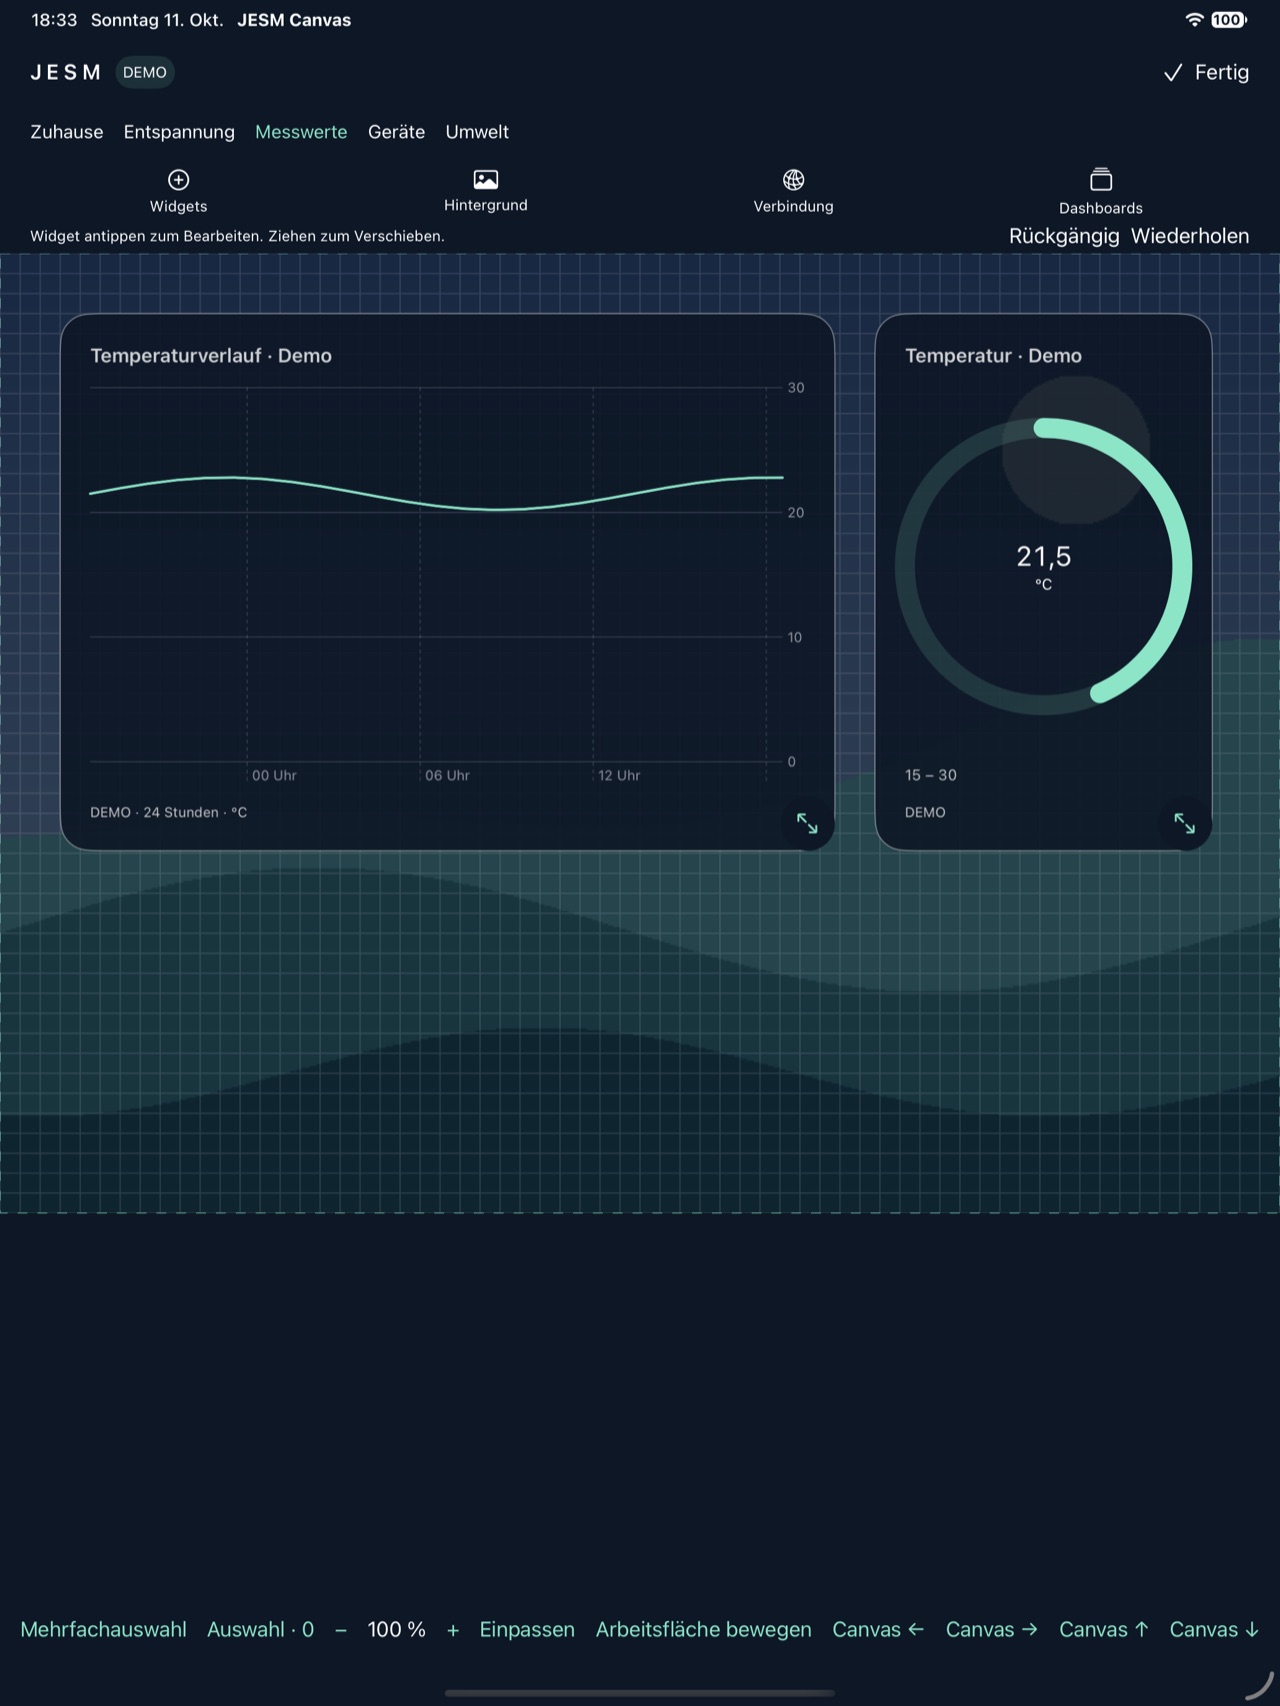This screenshot has height=1706, width=1280.
Task: Increase zoom with the plus button
Action: point(453,1630)
